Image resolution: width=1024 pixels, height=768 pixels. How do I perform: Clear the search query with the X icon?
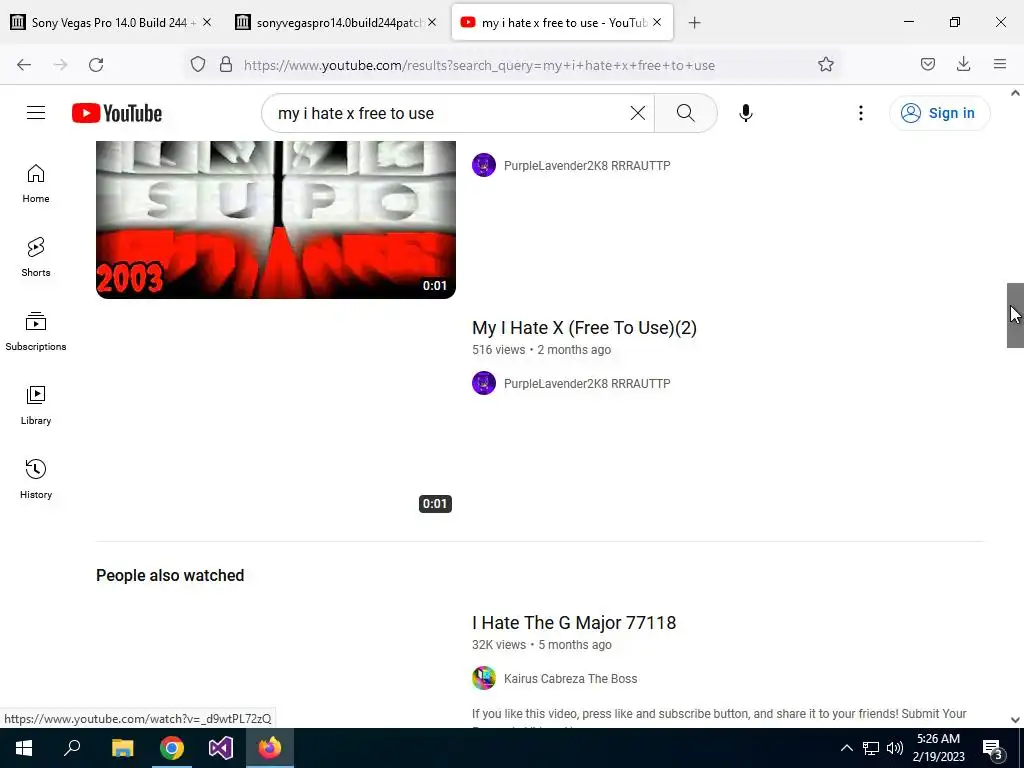[637, 113]
